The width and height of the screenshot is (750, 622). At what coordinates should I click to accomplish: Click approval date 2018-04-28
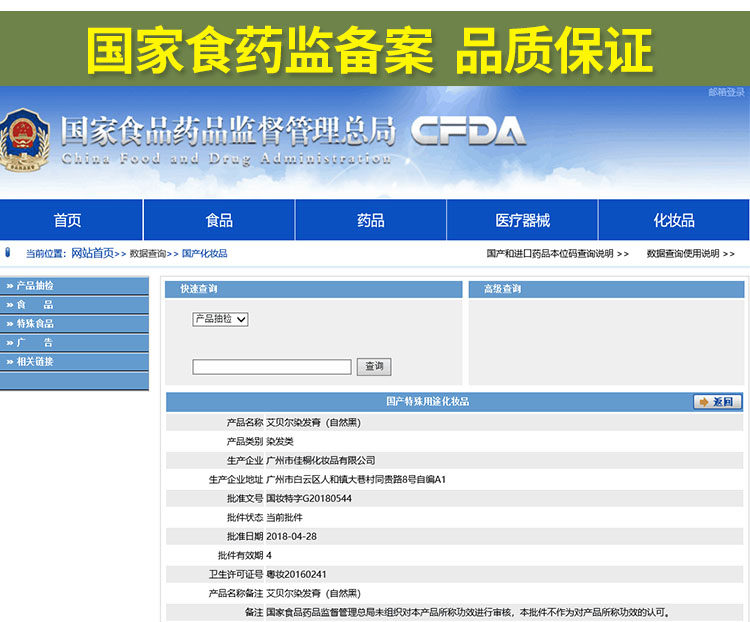(x=291, y=536)
